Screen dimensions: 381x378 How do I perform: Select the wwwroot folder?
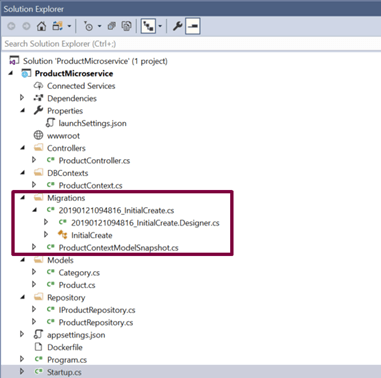[63, 136]
